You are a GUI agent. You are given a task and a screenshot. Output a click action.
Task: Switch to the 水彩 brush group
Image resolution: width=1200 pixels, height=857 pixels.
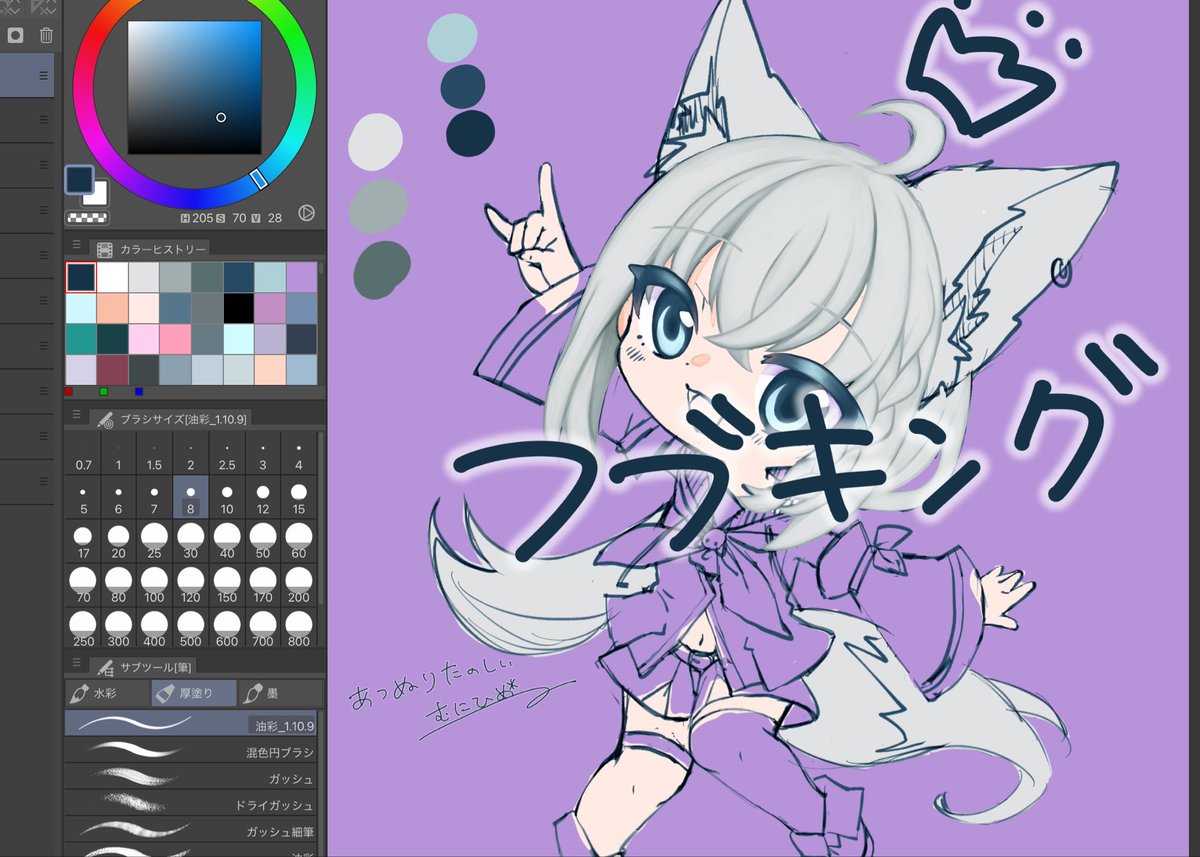coord(107,692)
